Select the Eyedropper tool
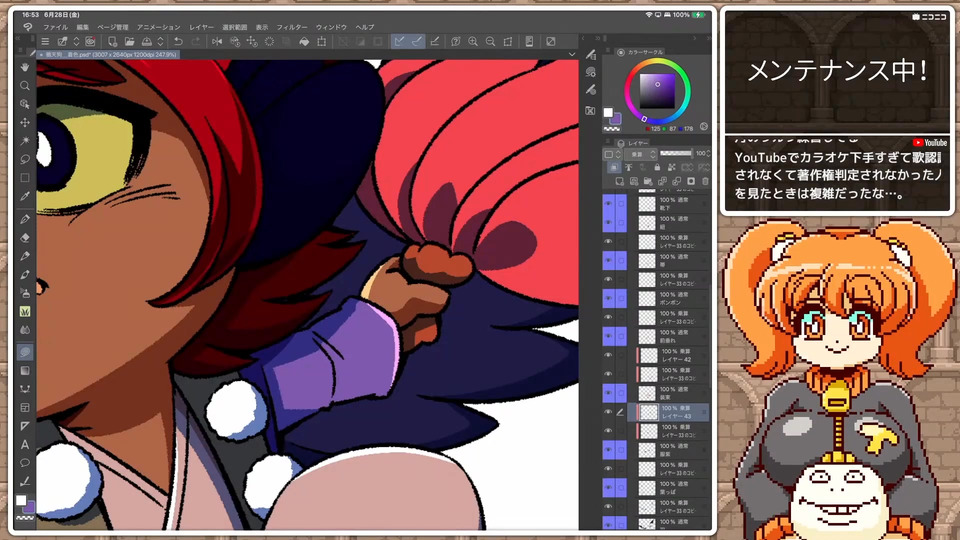Screen dimensions: 960x540 pyautogui.click(x=25, y=196)
